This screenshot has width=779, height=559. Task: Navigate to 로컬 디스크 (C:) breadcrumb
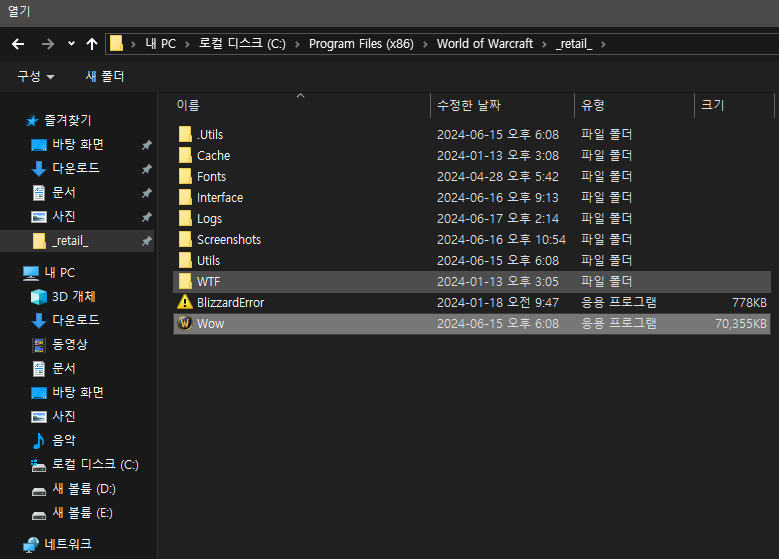(x=242, y=44)
